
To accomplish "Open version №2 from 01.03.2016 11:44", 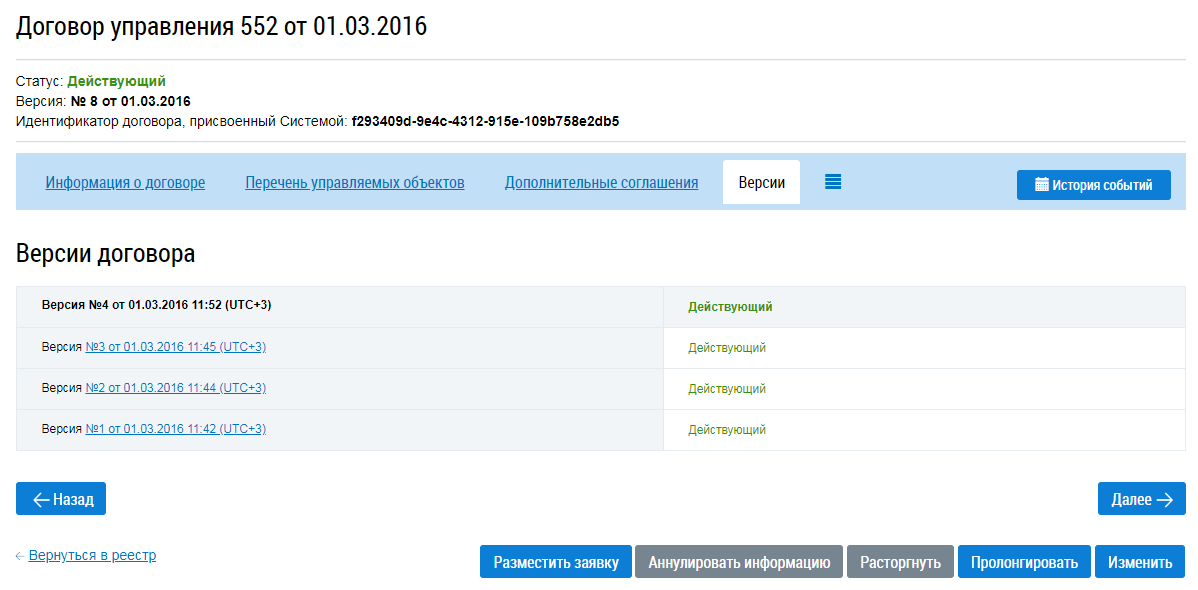I will click(x=176, y=388).
